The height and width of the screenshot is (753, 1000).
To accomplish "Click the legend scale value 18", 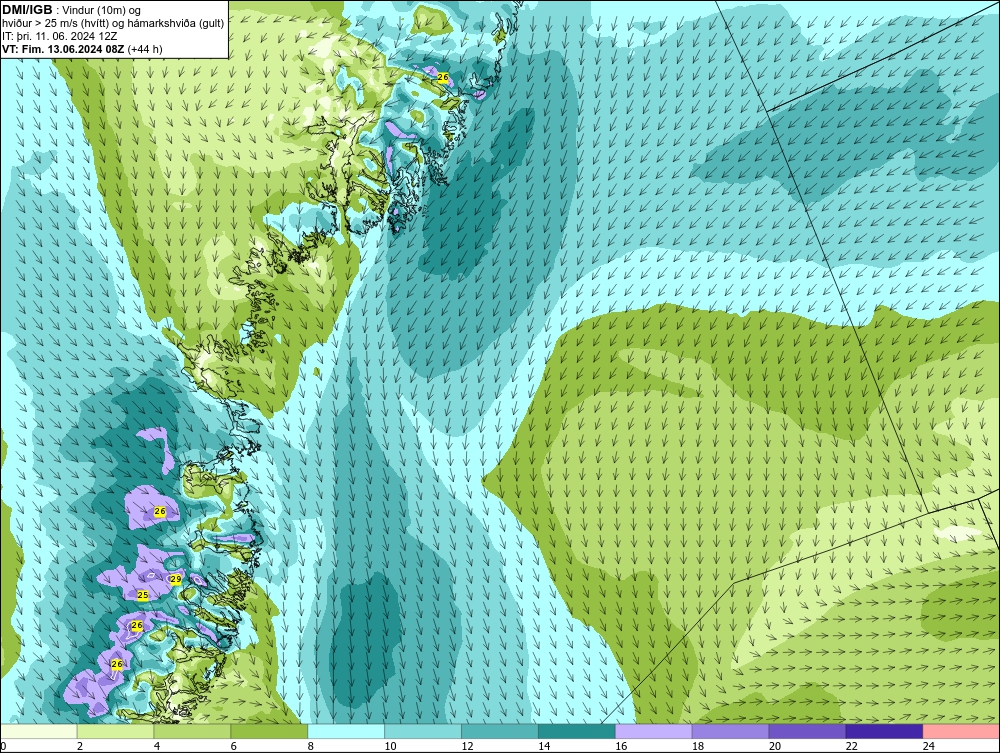I will [698, 746].
